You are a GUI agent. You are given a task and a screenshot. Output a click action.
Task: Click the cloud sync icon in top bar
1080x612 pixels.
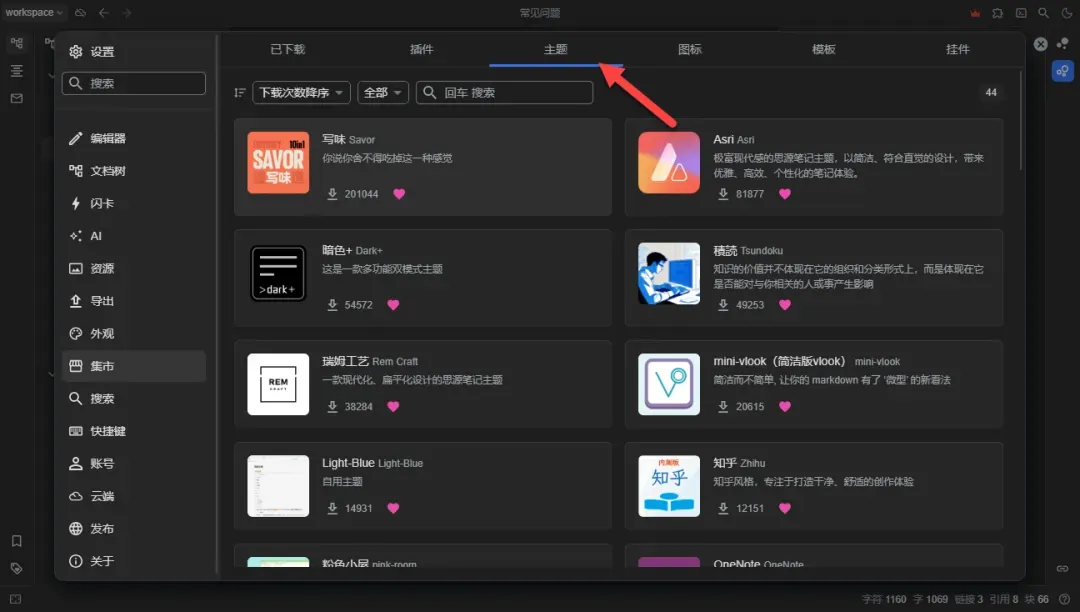tap(81, 12)
